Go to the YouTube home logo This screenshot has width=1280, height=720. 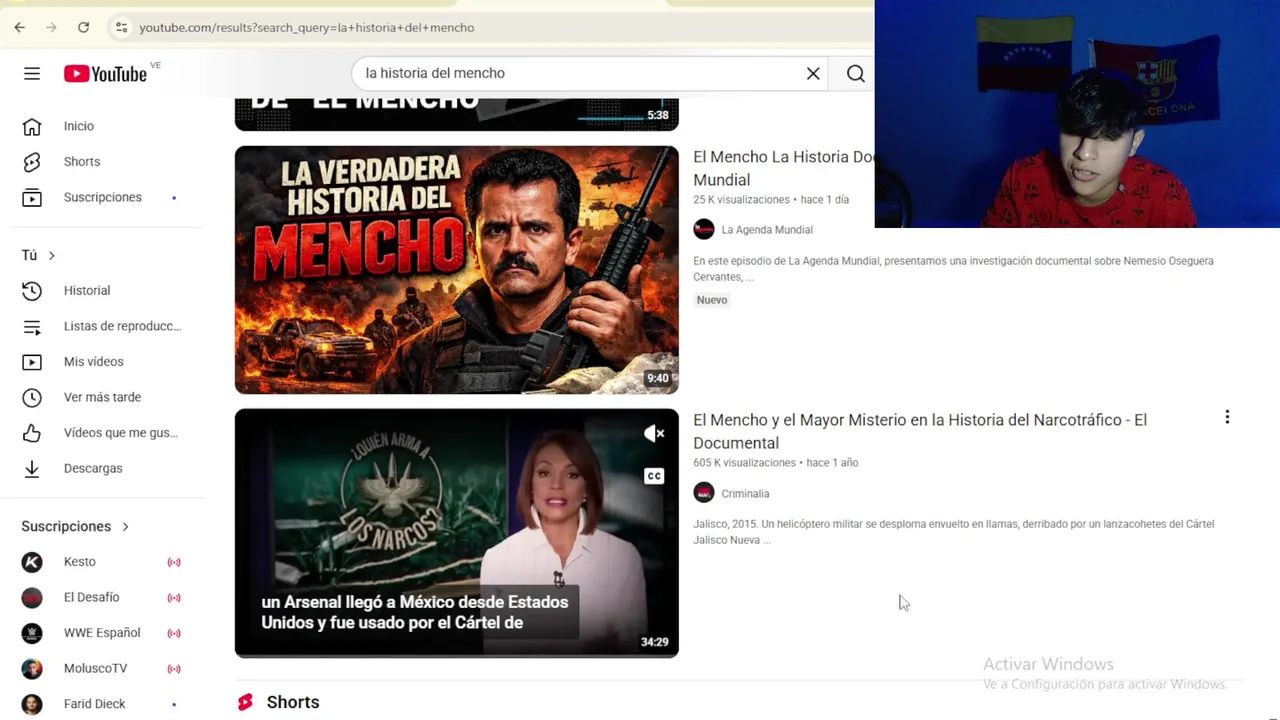click(105, 73)
